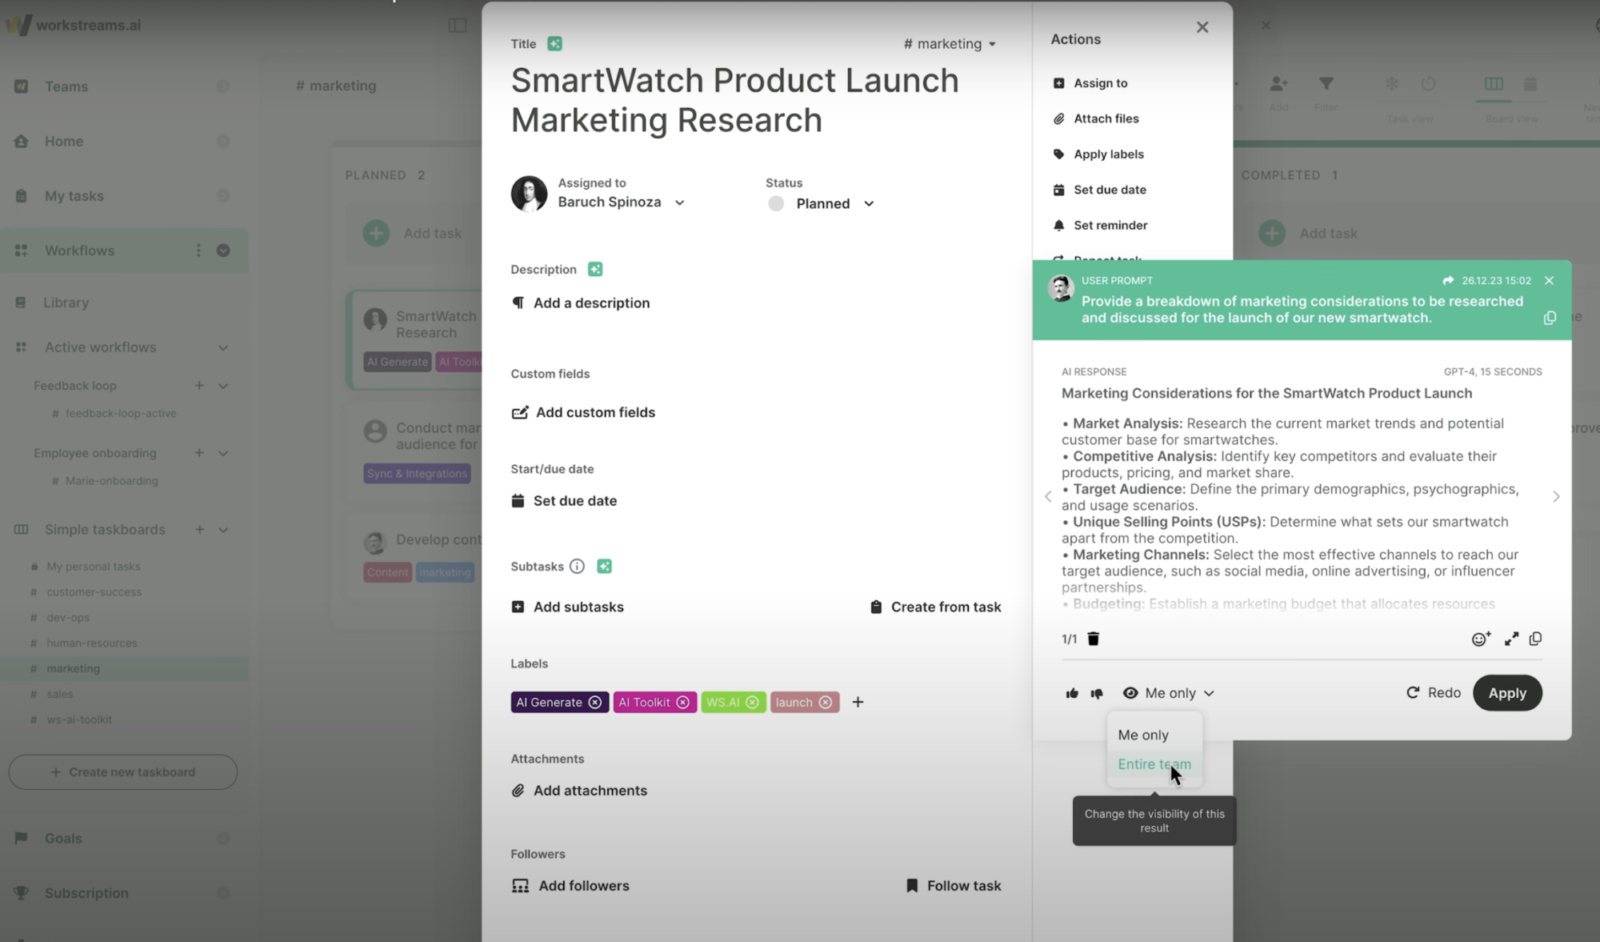Click the AI sparkle icon beside Subtasks
1600x942 pixels.
click(x=604, y=566)
